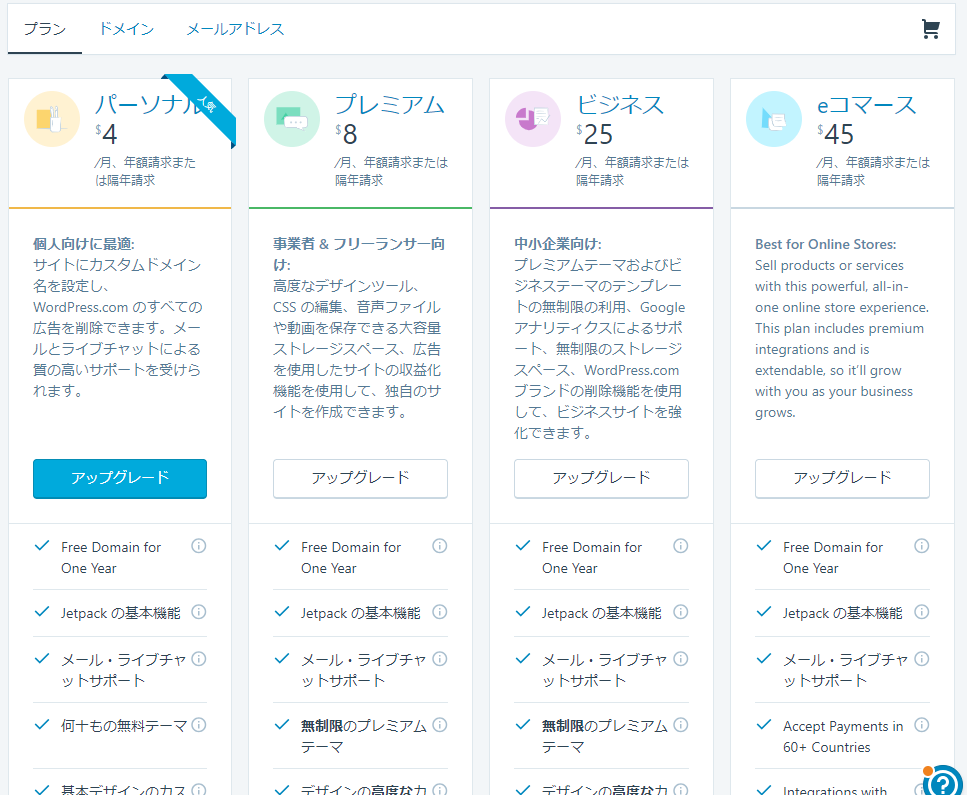Screen dimensions: 967x795
Task: Click the パーソナル plan yellow icon
Action: [x=52, y=119]
